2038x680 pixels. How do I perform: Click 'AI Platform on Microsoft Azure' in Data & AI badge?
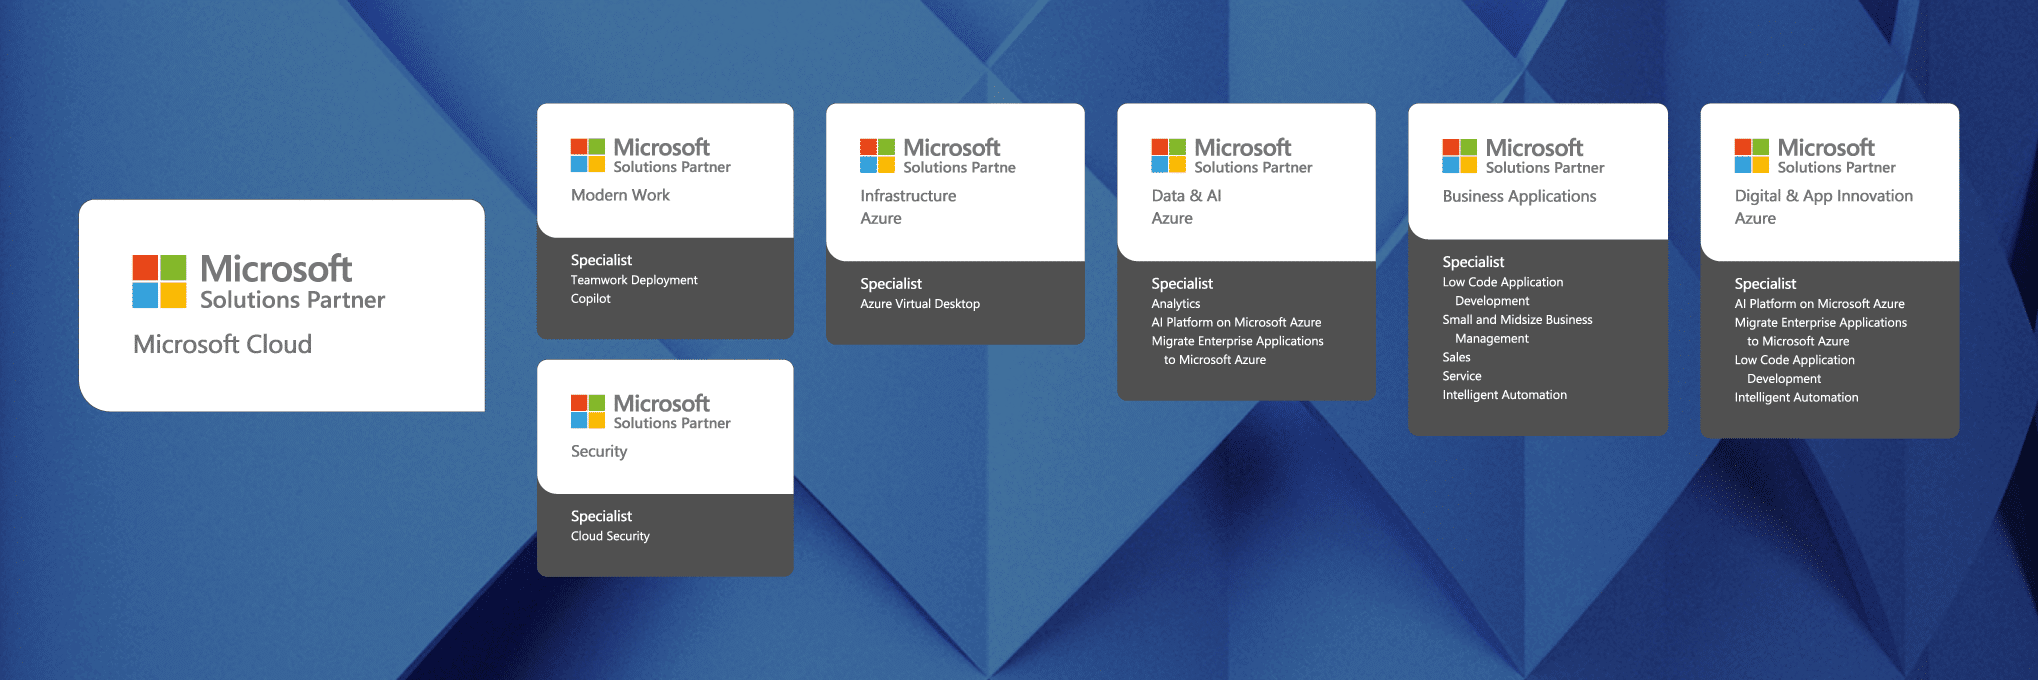1236,322
